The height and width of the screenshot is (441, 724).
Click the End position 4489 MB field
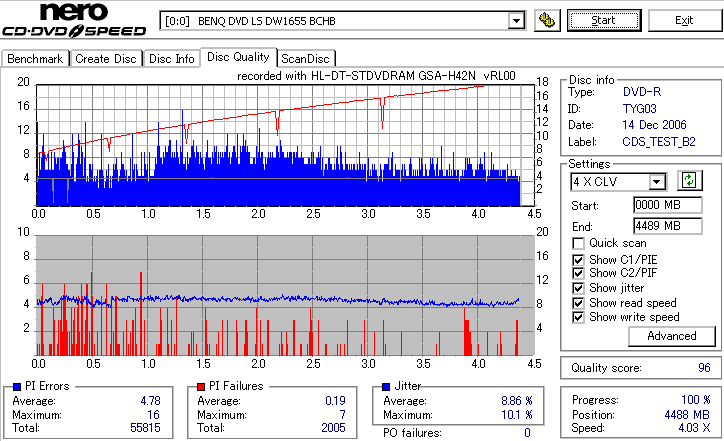click(x=667, y=226)
